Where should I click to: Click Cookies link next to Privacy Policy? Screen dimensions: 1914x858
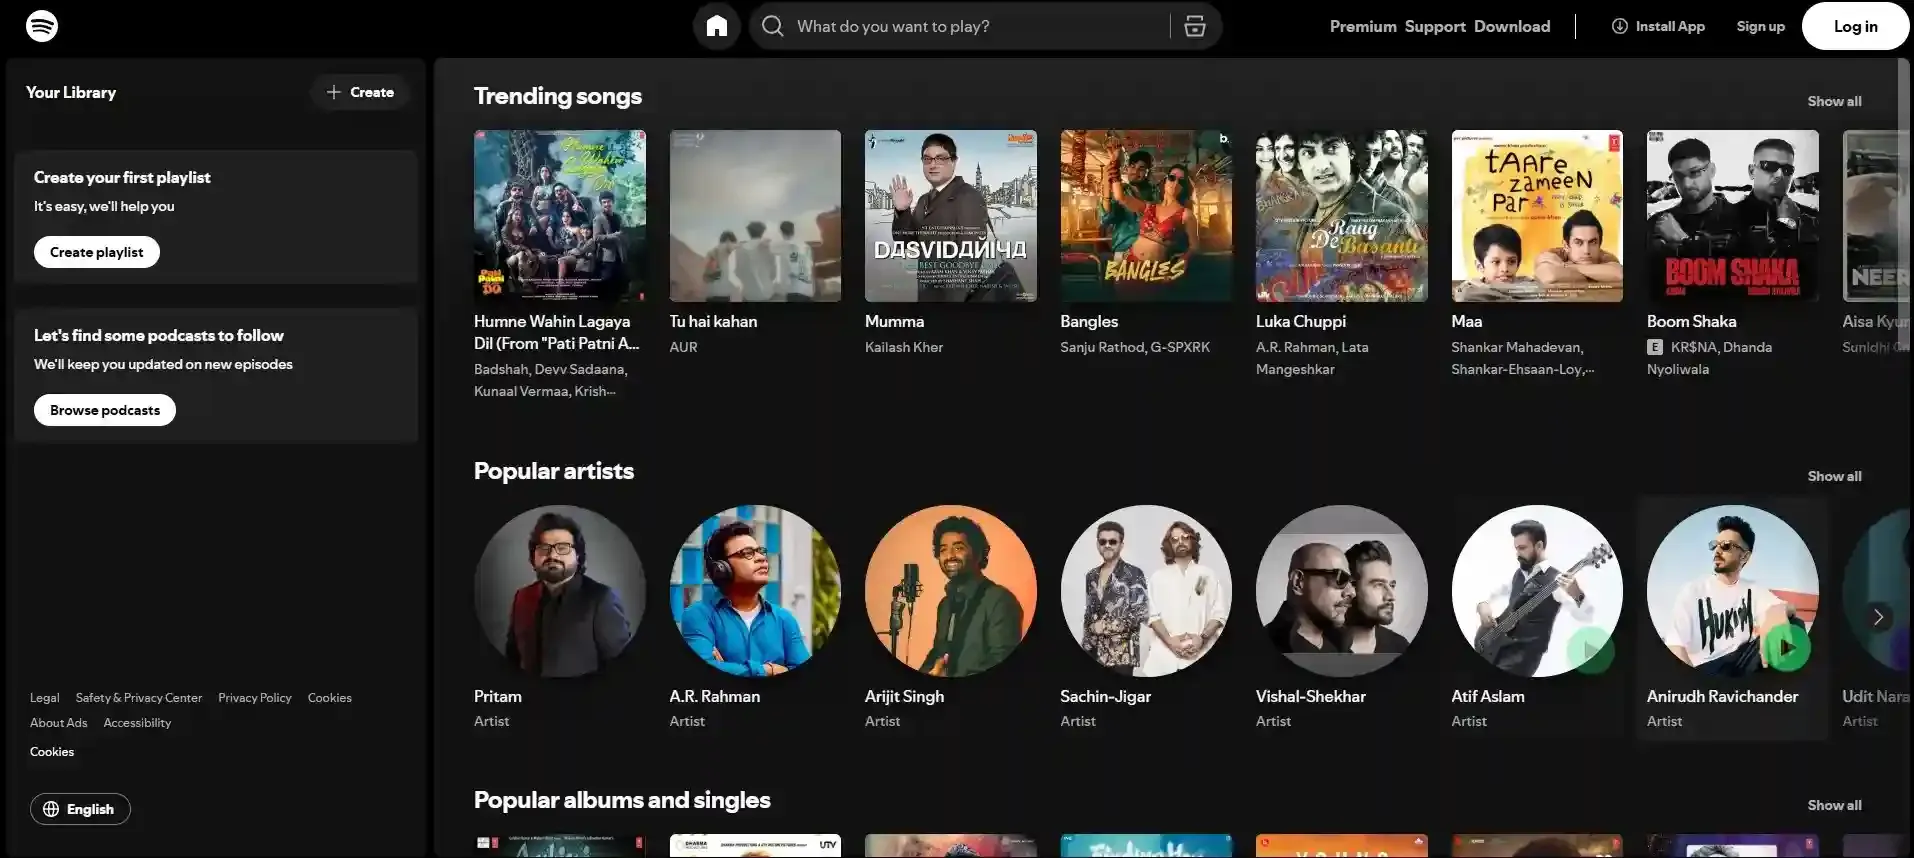click(x=329, y=698)
